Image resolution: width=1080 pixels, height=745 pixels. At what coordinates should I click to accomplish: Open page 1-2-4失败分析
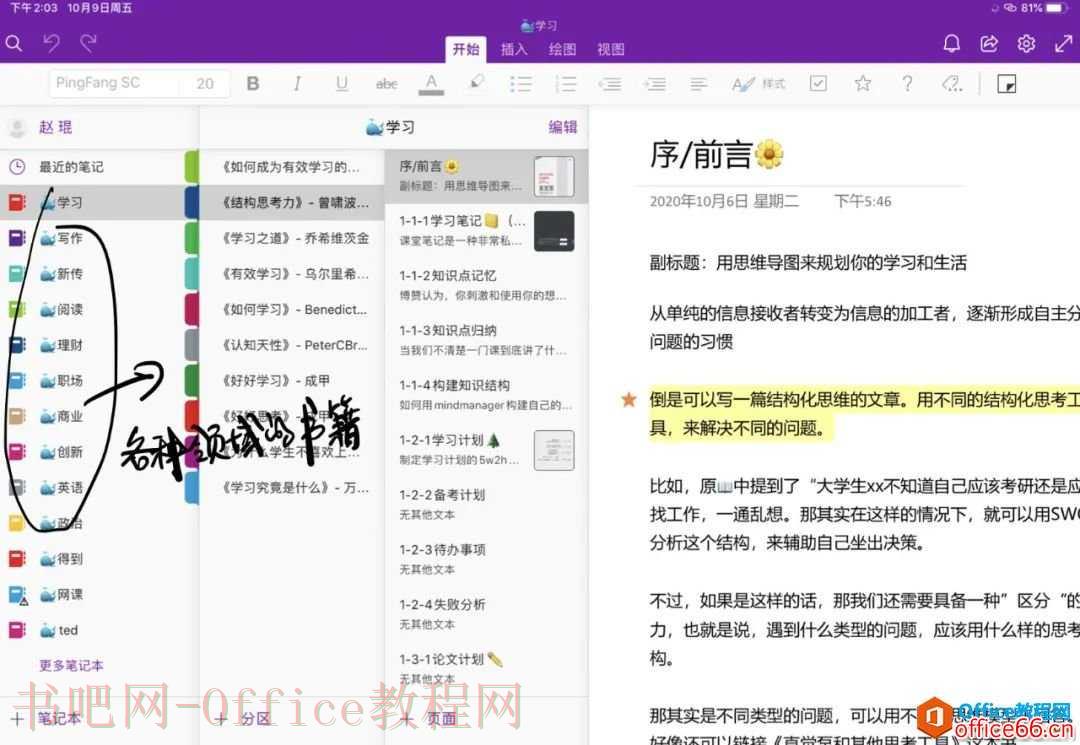click(486, 614)
